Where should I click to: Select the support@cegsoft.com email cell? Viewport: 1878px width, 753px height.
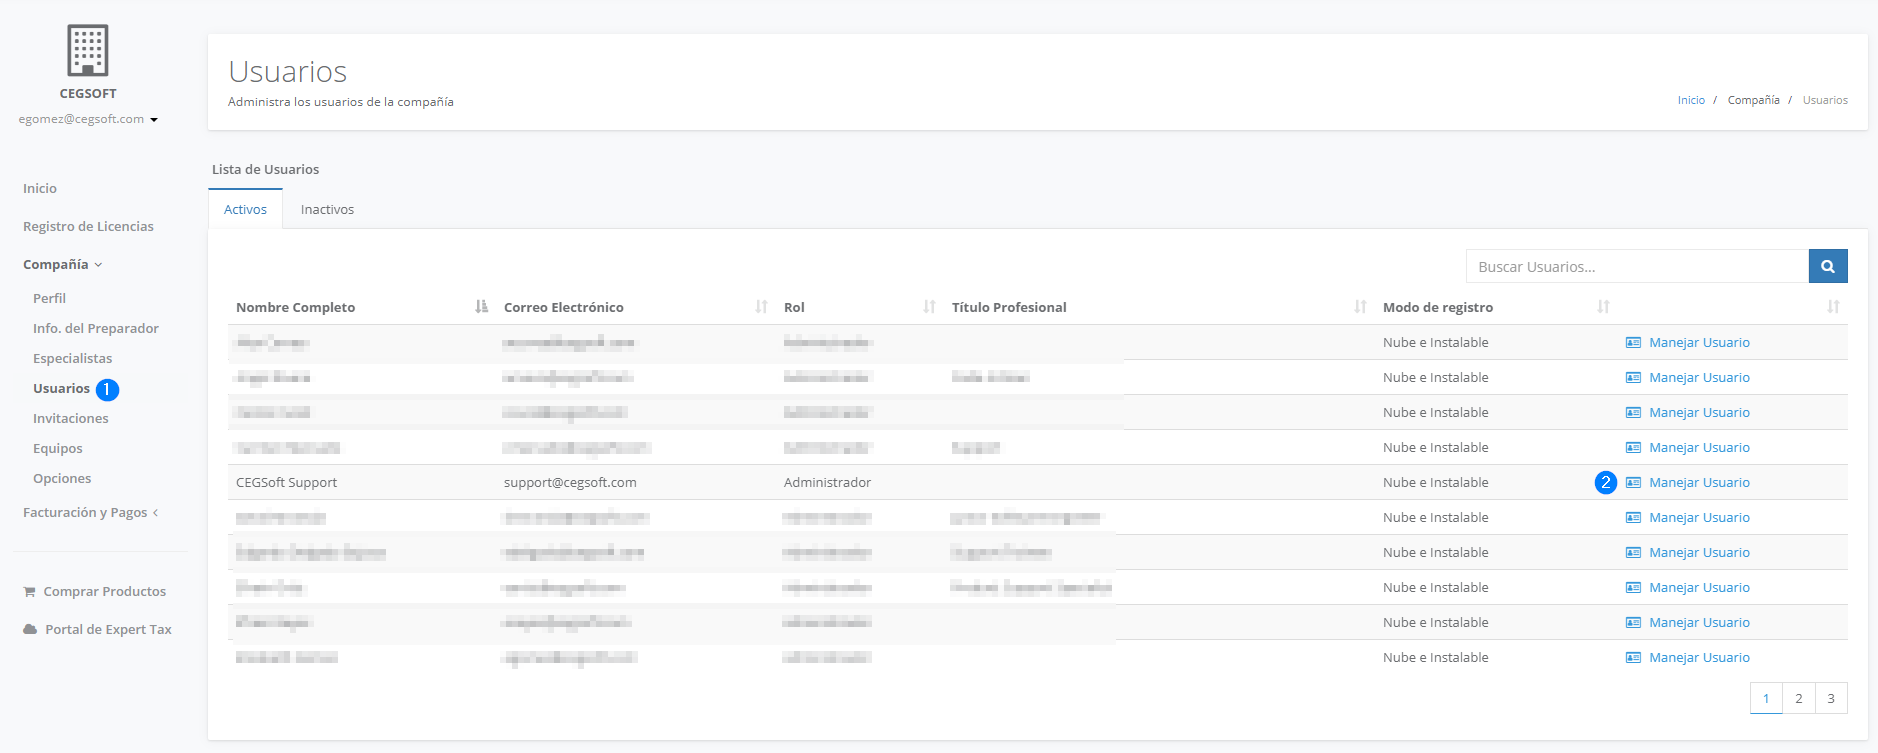[570, 482]
